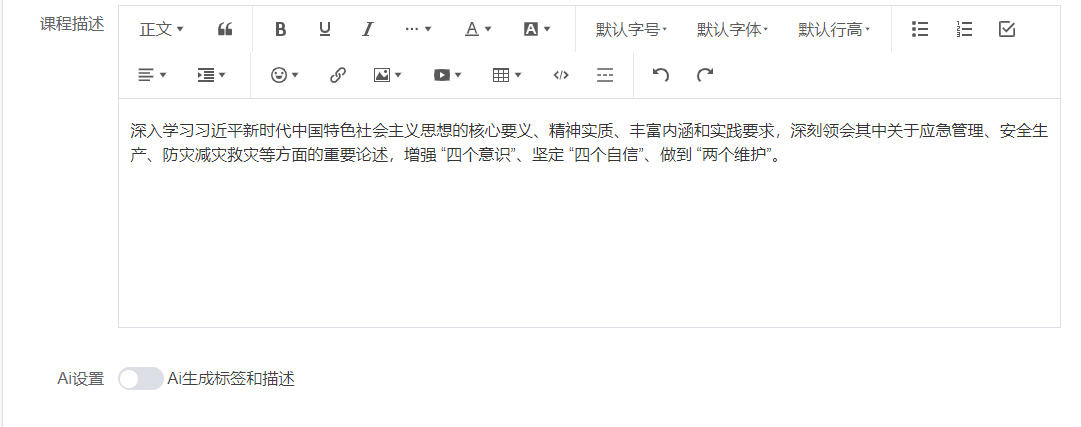Screen dimensions: 1081x427
Task: Toggle italic formatting
Action: click(x=368, y=30)
